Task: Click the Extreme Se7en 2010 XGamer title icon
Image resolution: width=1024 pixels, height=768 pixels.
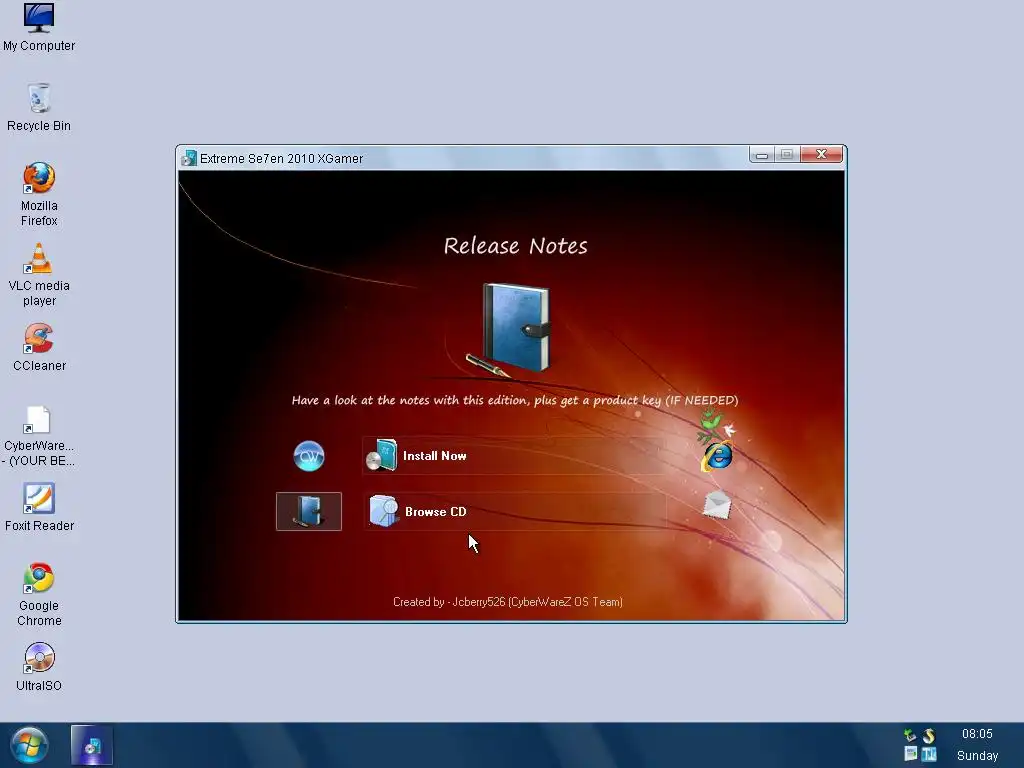Action: 189,158
